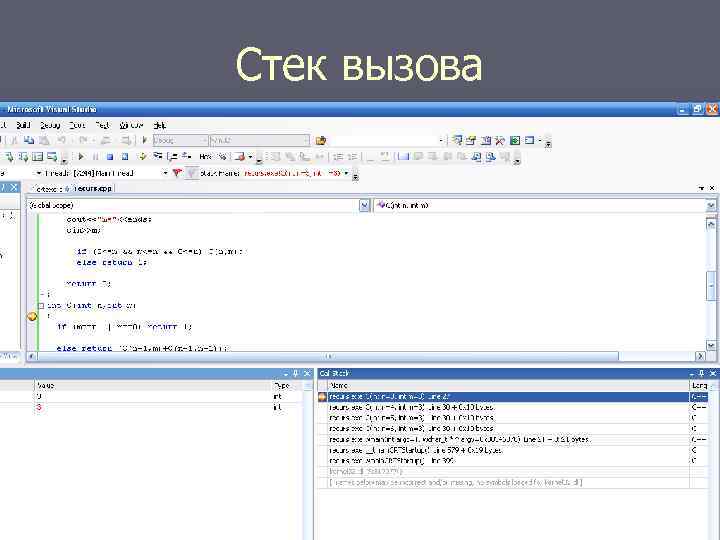
Task: Click the Lang column header in Call Stack
Action: tap(699, 386)
